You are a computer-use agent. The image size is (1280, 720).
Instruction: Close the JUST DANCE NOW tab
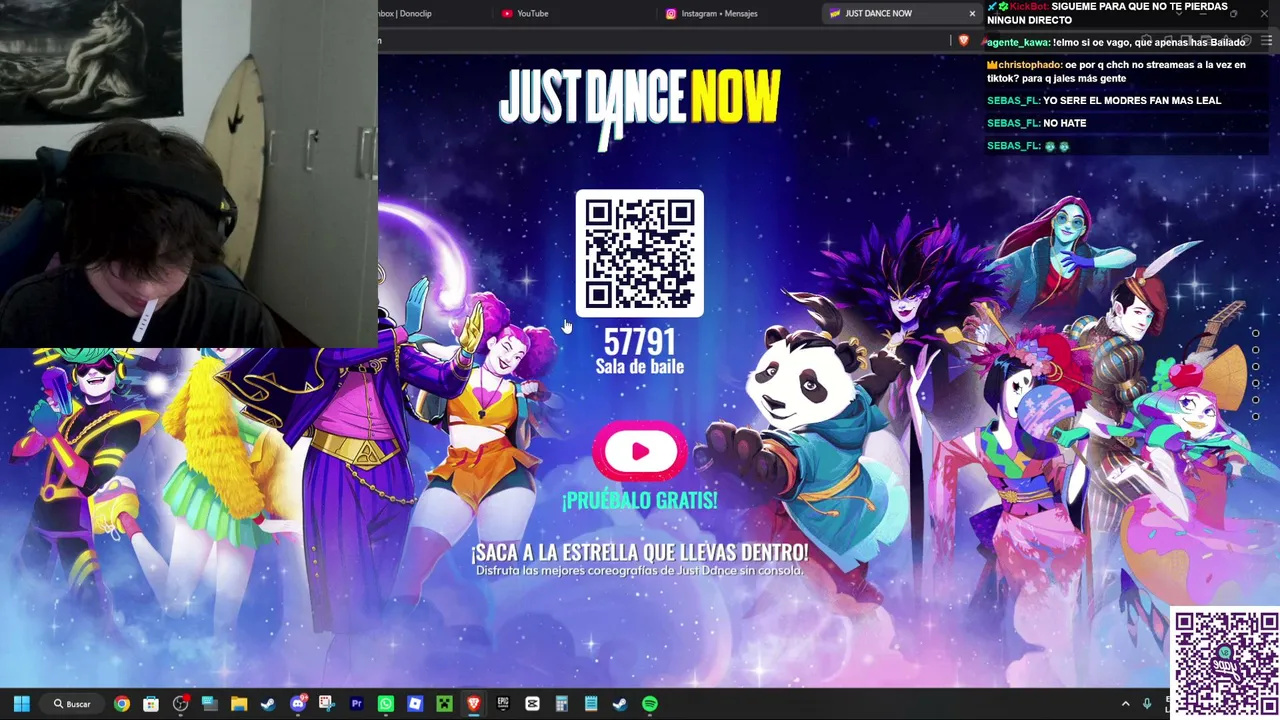[x=972, y=13]
